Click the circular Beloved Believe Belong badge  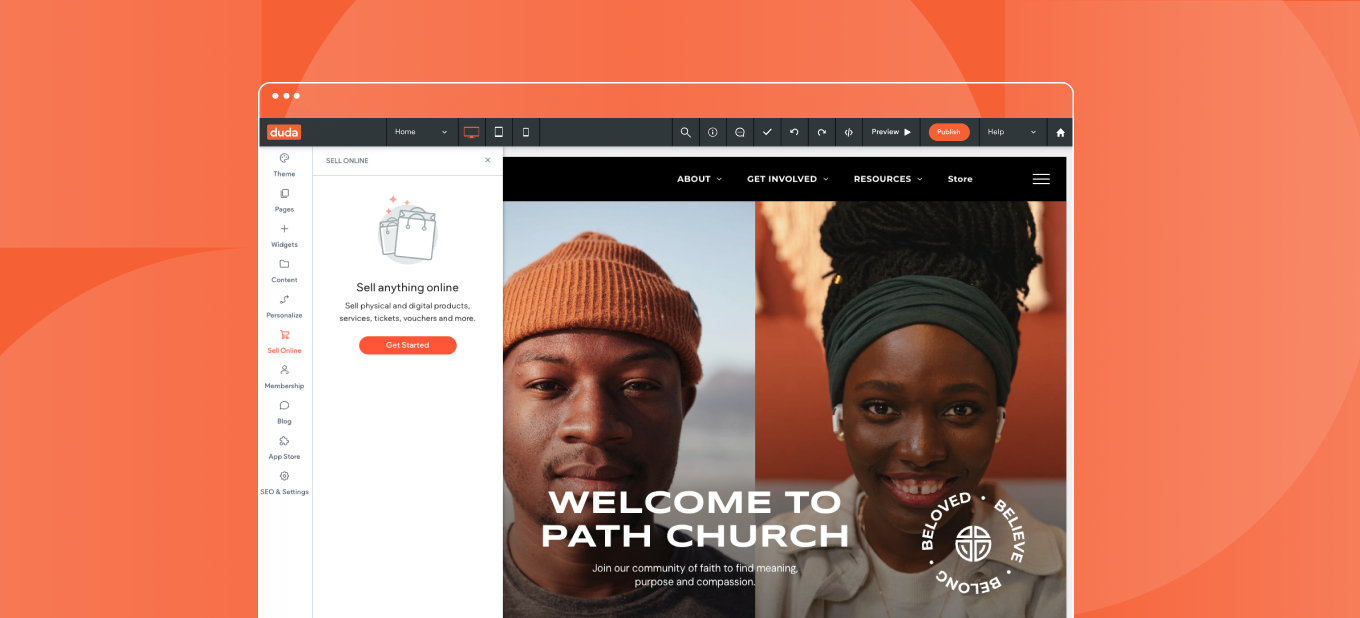pos(972,543)
